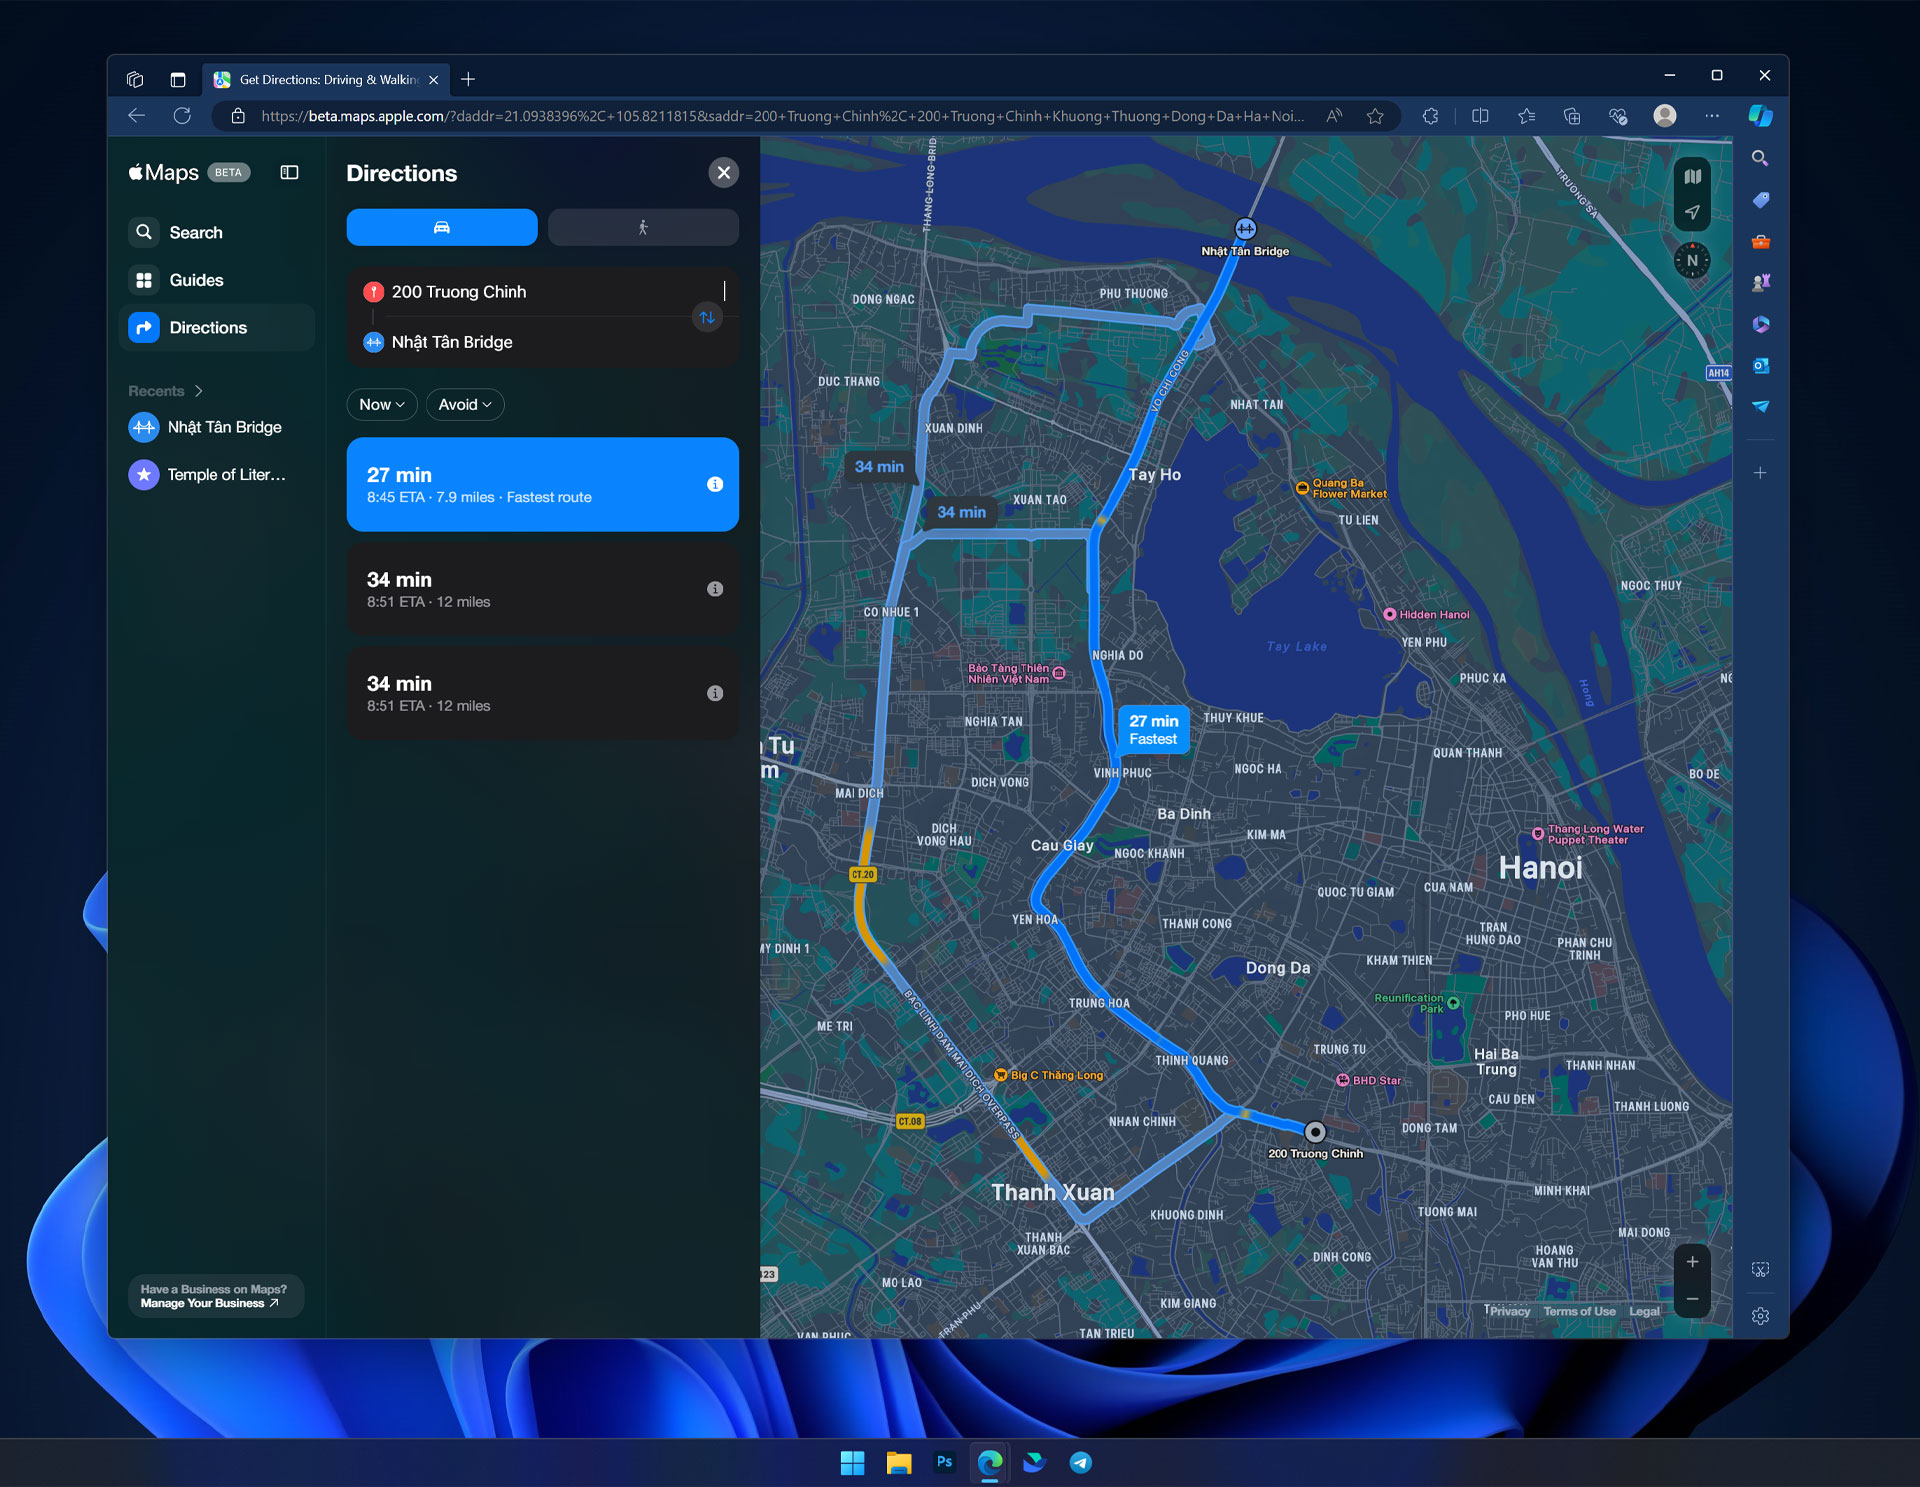Close the Get Directions tab
1920x1487 pixels.
(433, 80)
